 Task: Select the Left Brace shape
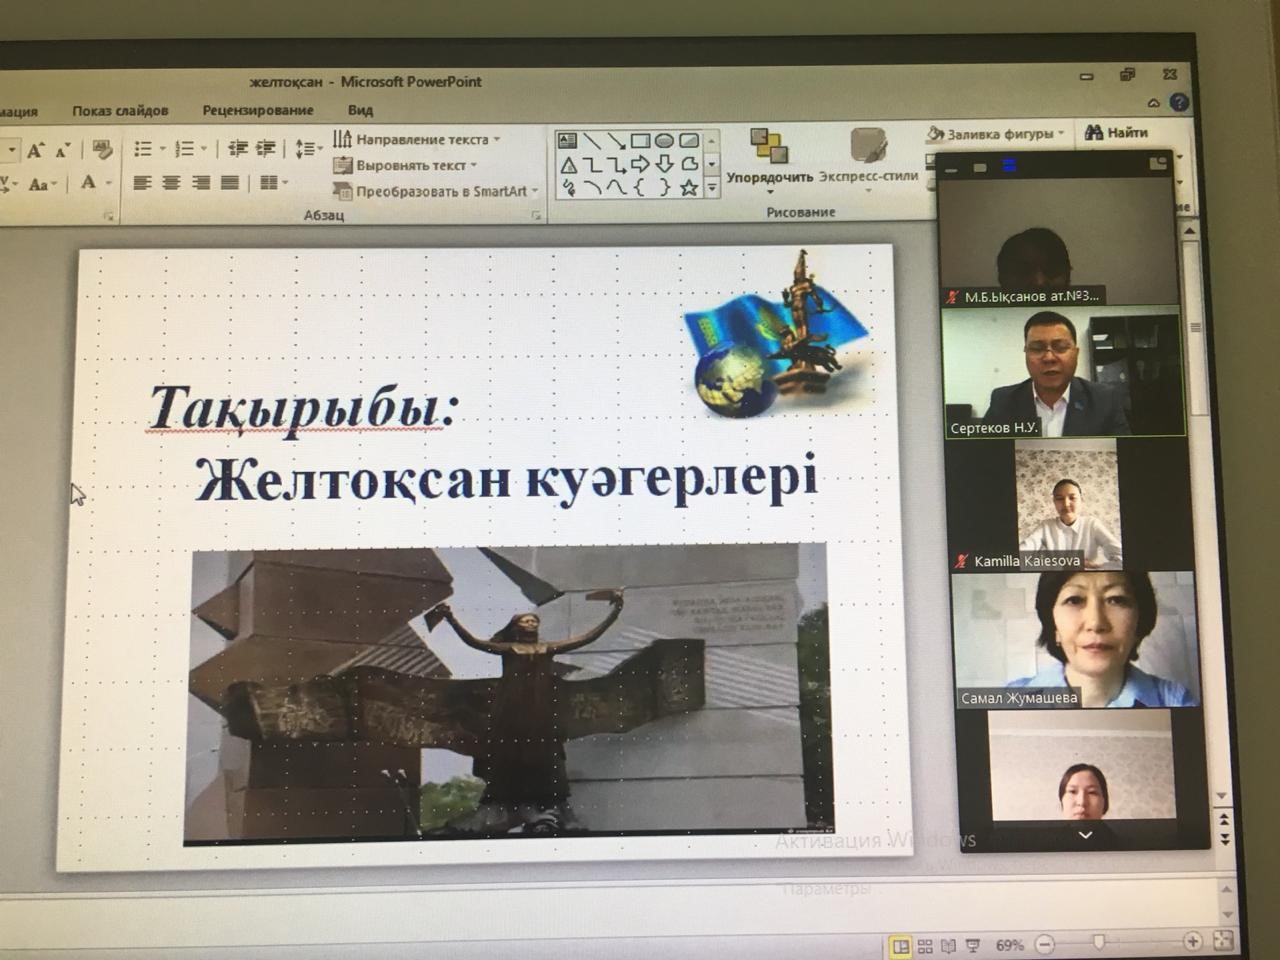click(640, 187)
